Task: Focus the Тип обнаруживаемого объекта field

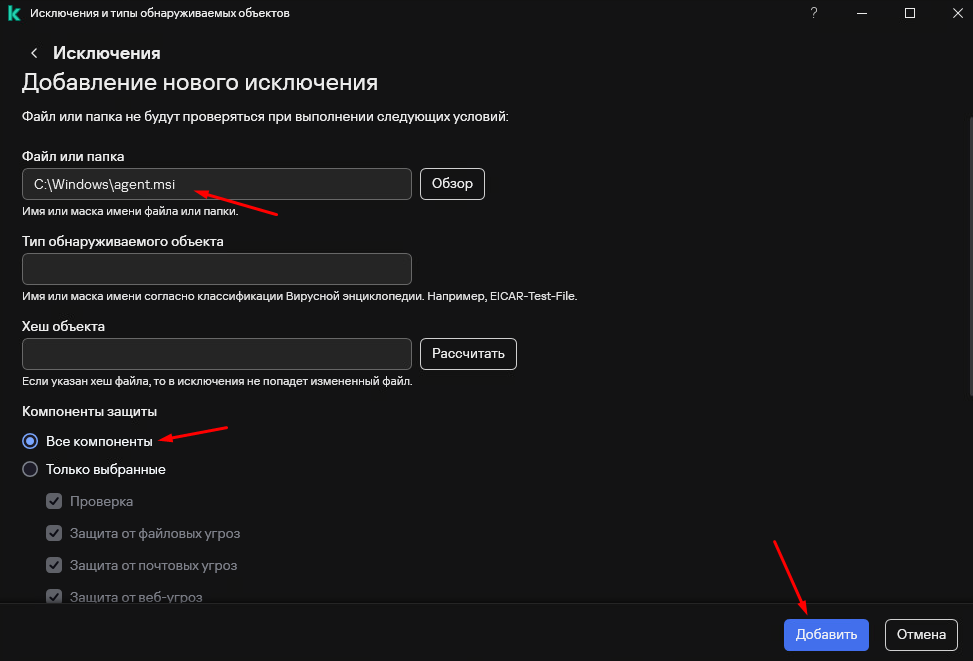Action: tap(216, 269)
